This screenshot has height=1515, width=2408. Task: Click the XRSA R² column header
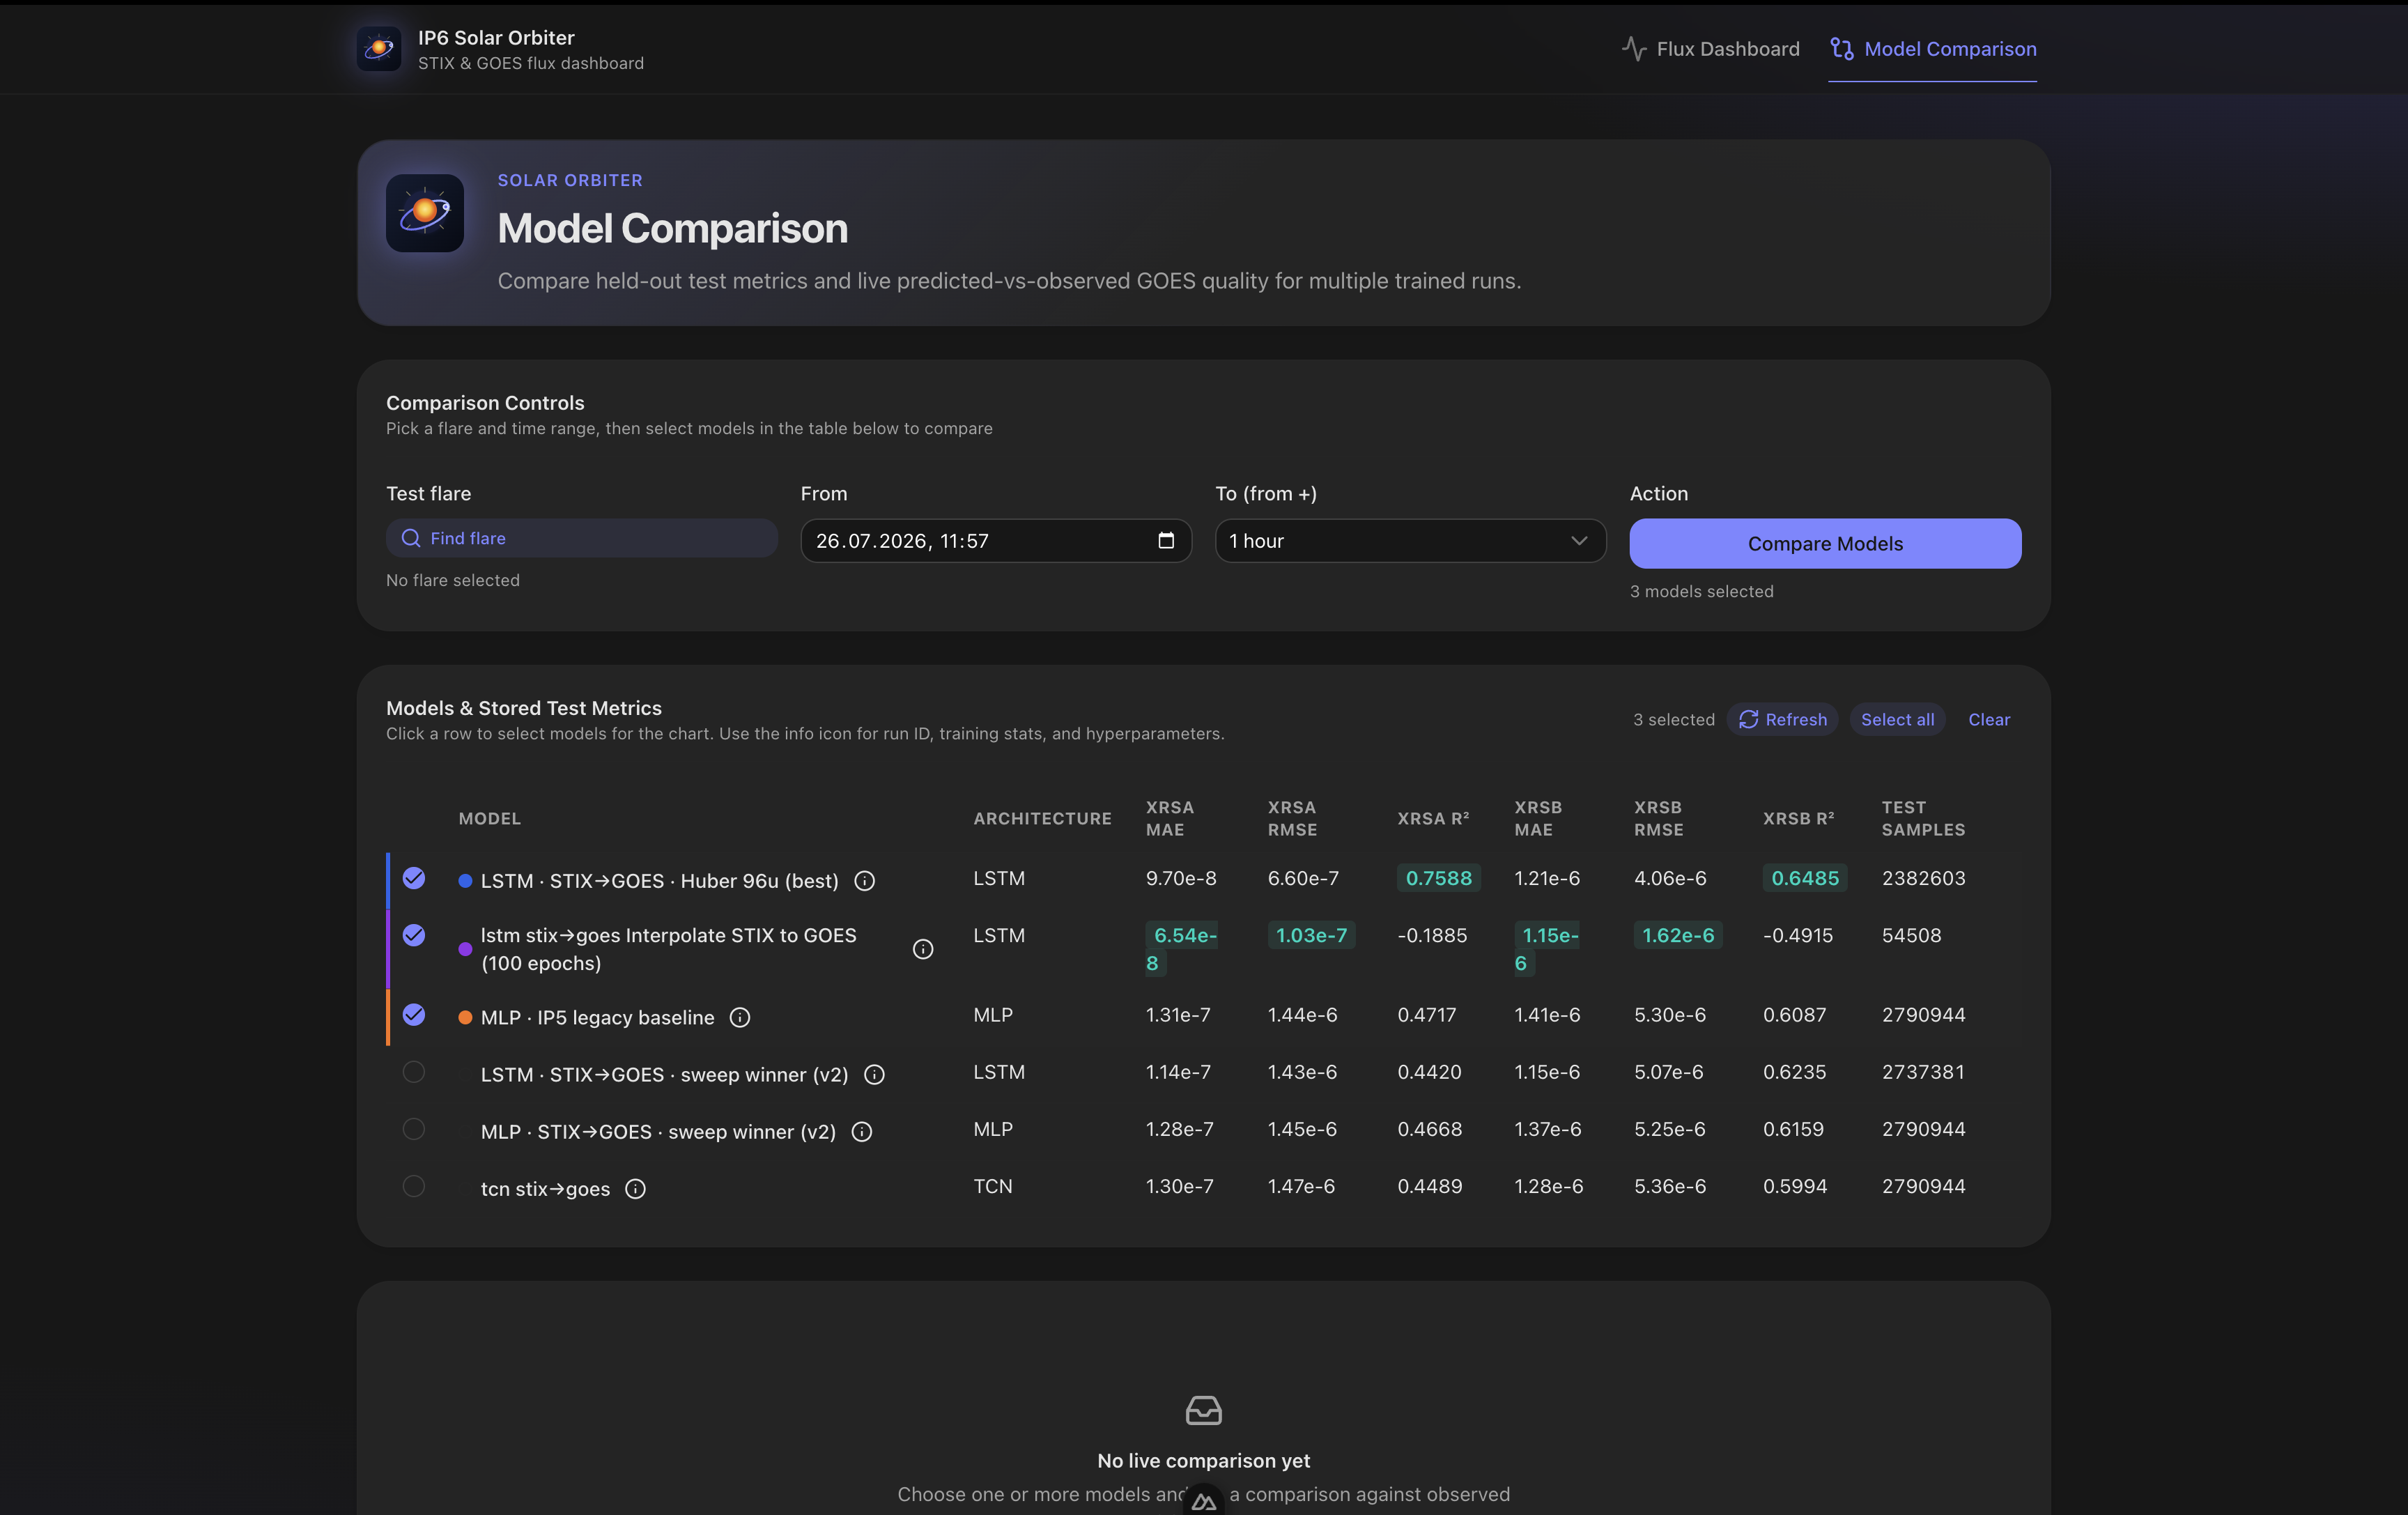tap(1433, 818)
